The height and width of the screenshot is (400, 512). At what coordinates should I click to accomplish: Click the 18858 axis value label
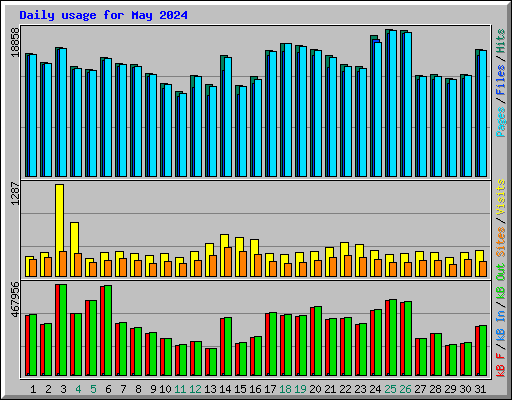(x=16, y=42)
